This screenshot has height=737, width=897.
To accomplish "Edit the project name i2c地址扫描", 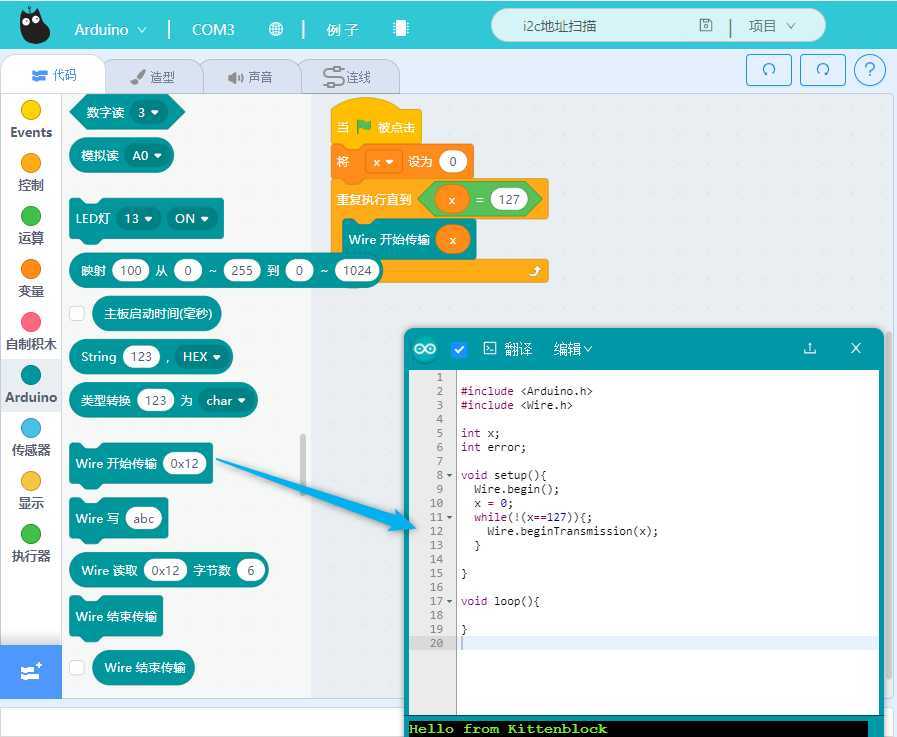I will pyautogui.click(x=559, y=26).
